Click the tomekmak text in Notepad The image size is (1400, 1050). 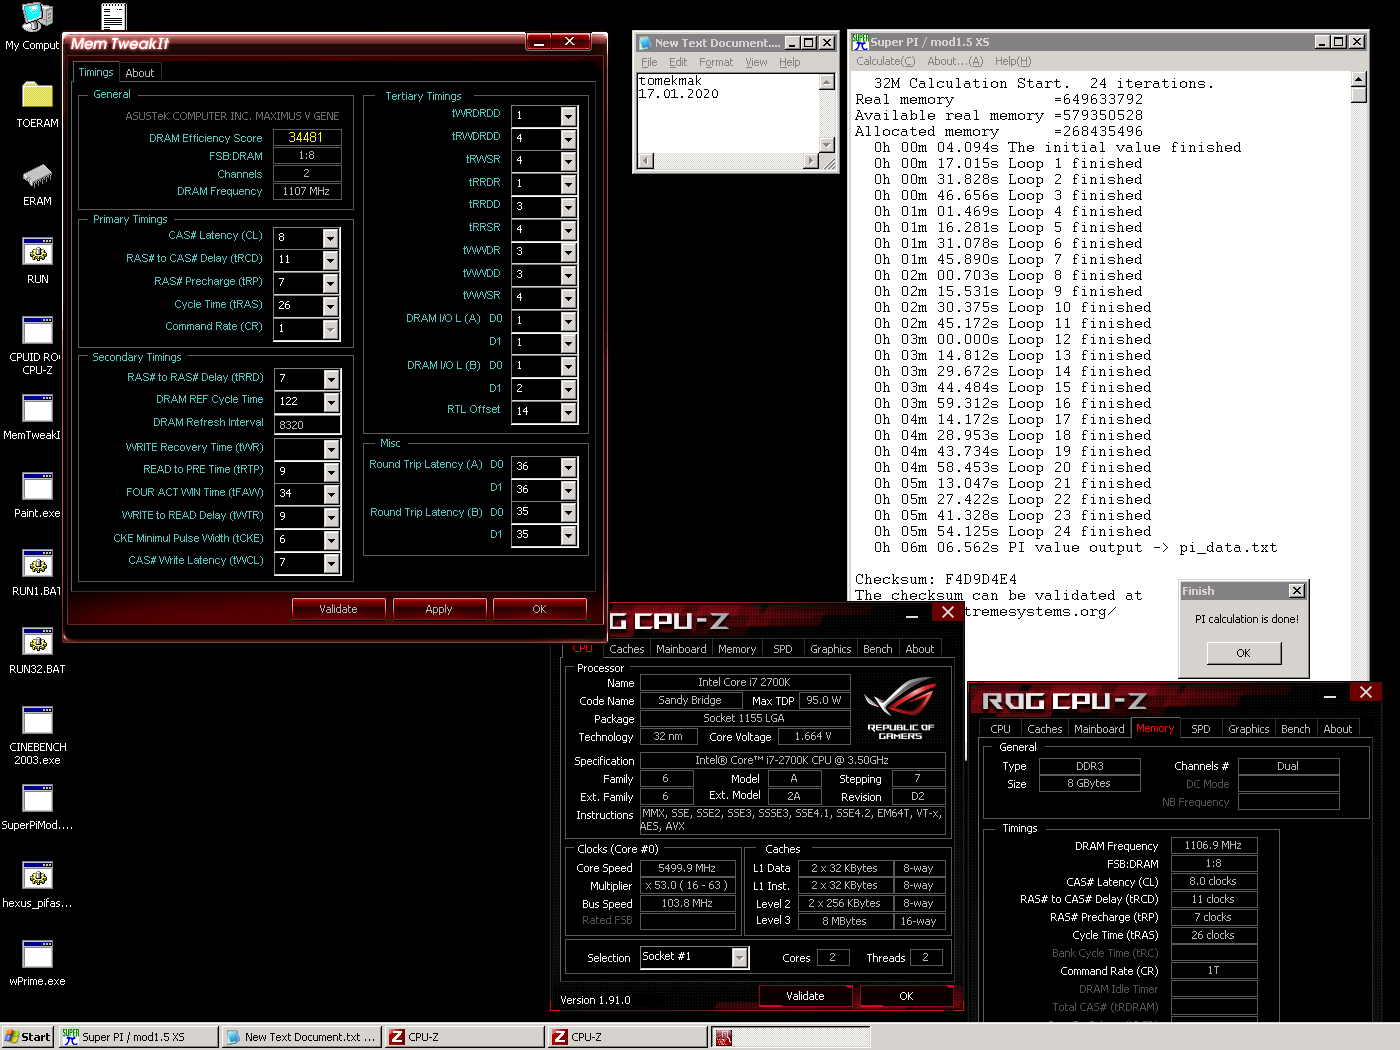[x=670, y=81]
